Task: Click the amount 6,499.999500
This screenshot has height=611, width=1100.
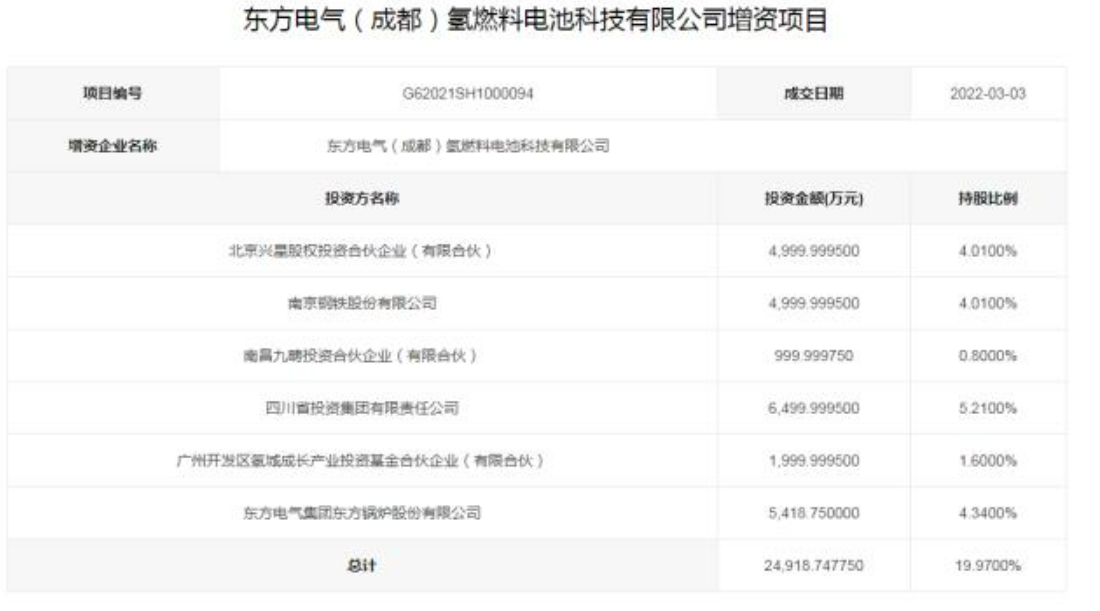Action: tap(813, 408)
